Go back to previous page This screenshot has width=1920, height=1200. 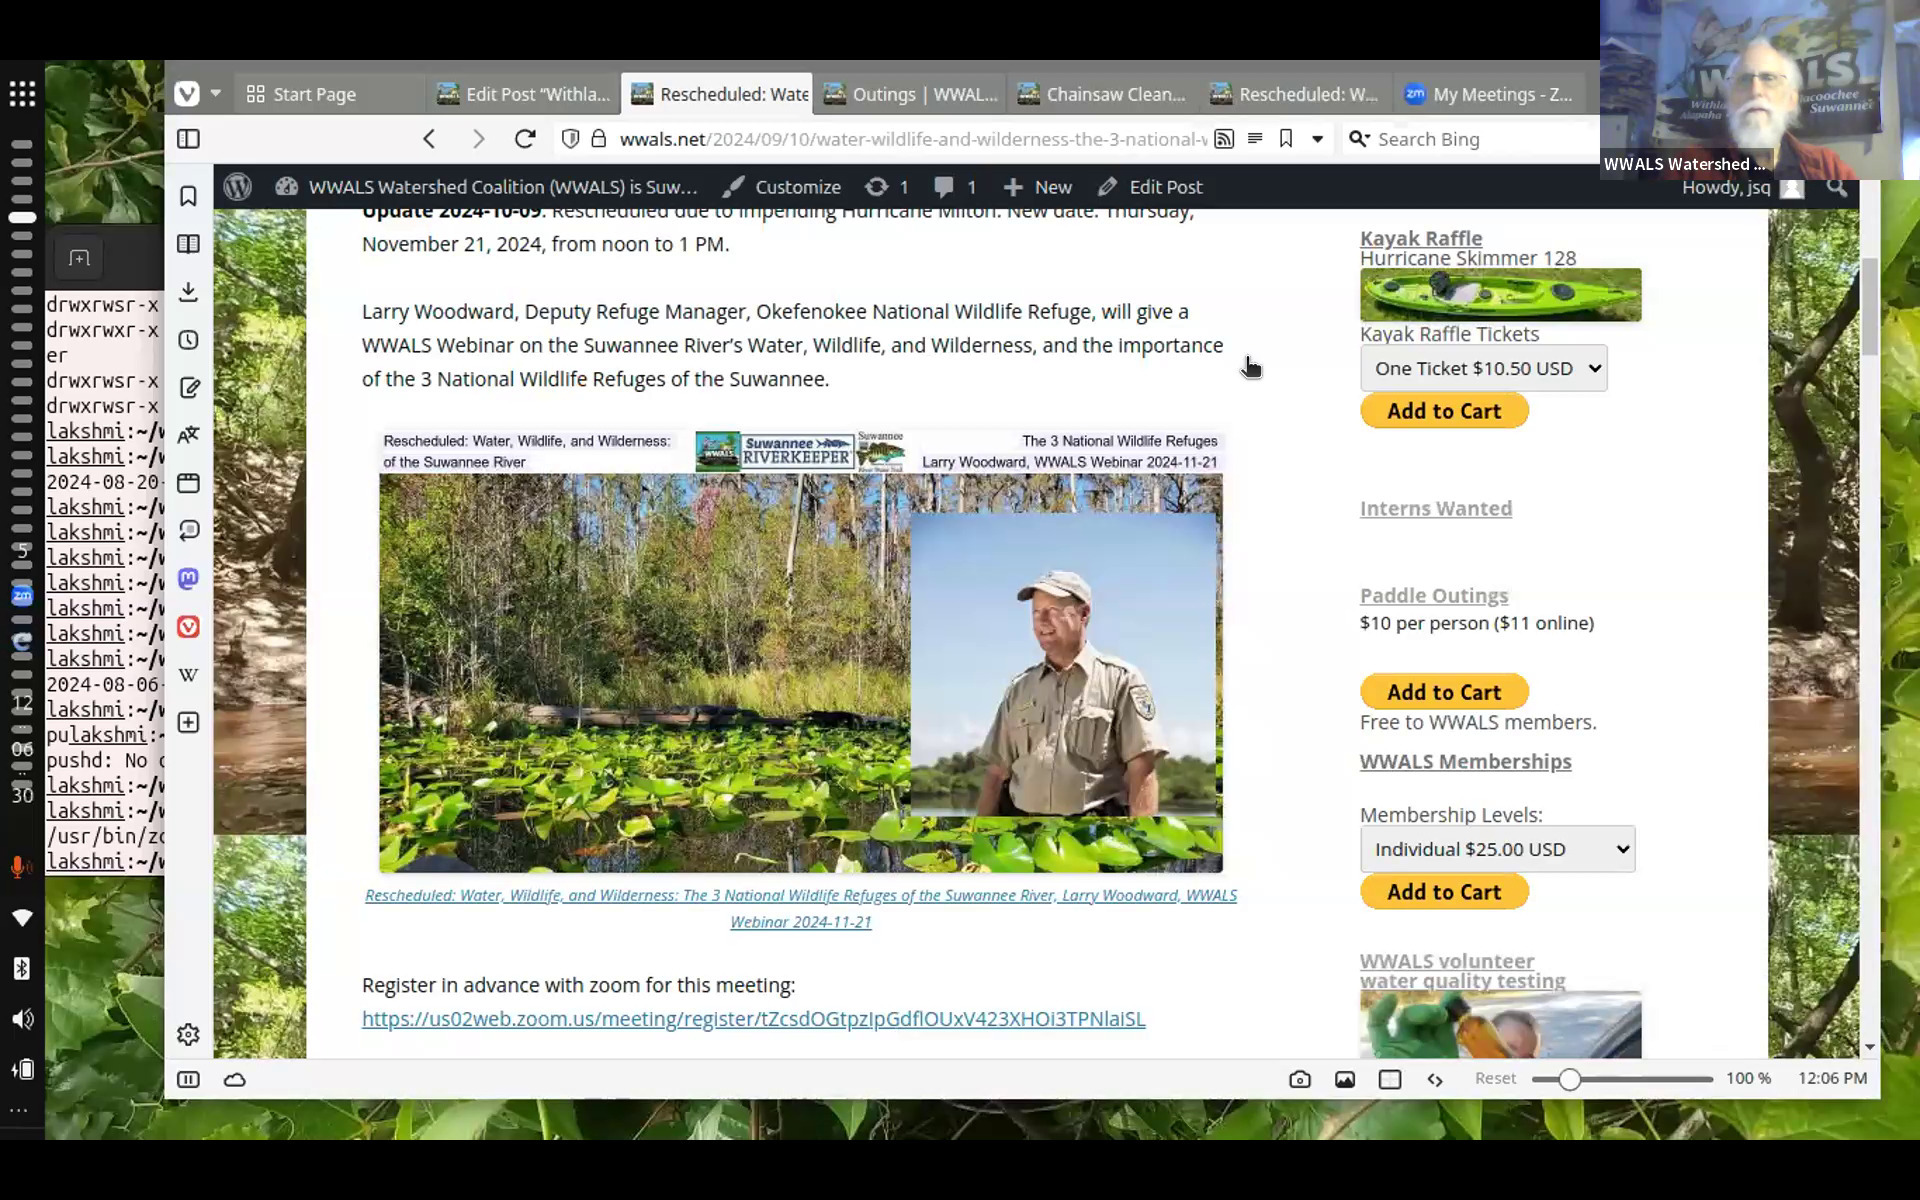pyautogui.click(x=429, y=139)
